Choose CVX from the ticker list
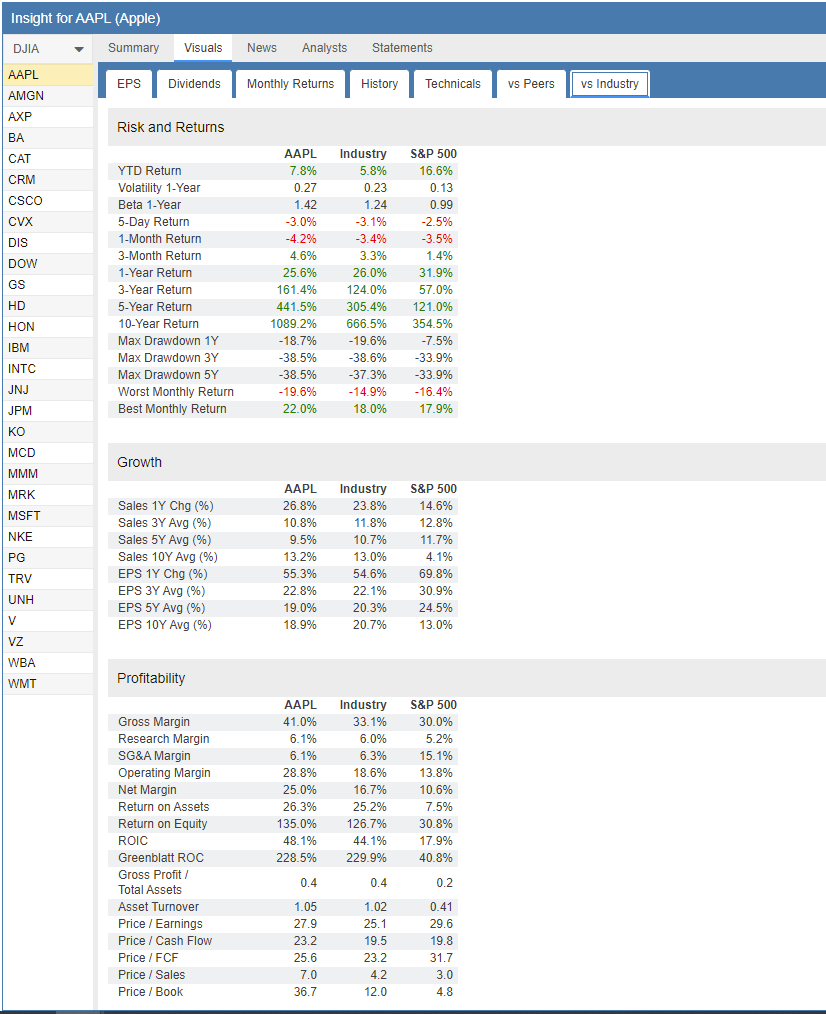This screenshot has width=826, height=1014. coord(48,222)
